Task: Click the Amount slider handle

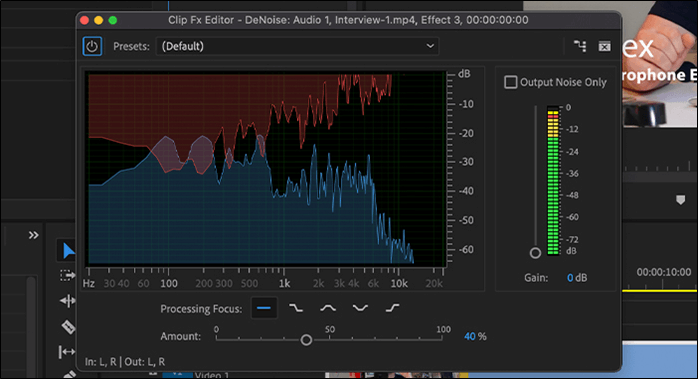Action: 306,340
